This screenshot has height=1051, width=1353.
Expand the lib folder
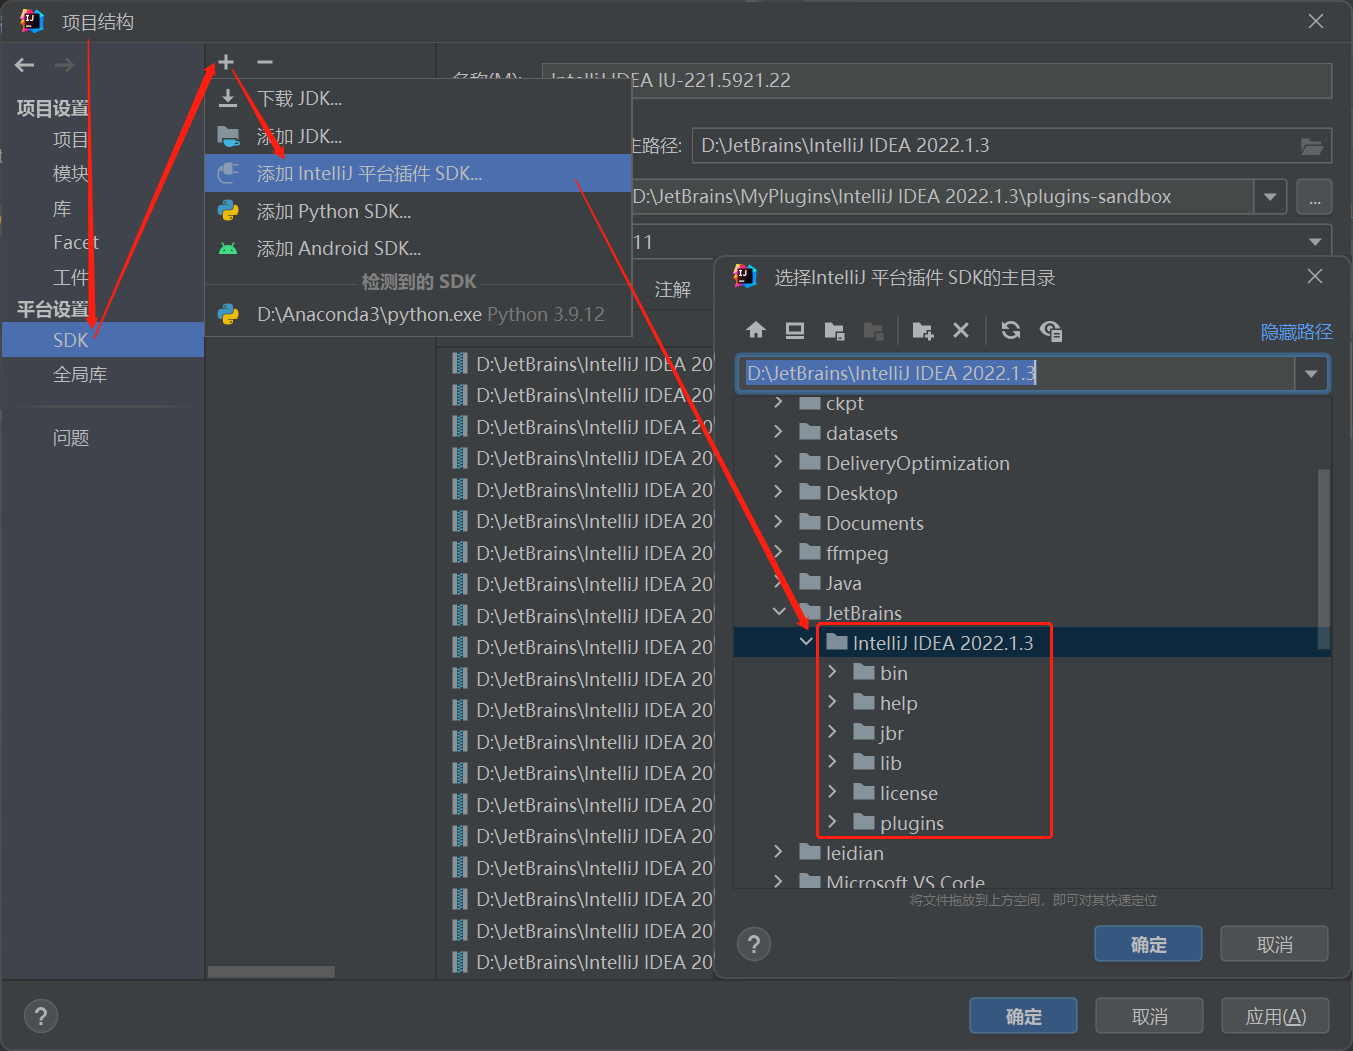pyautogui.click(x=832, y=763)
